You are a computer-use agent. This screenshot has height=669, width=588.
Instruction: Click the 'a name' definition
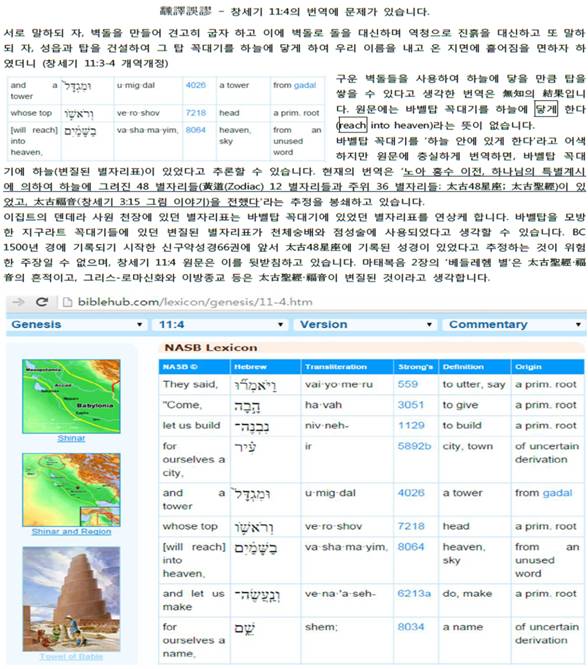[x=463, y=627]
